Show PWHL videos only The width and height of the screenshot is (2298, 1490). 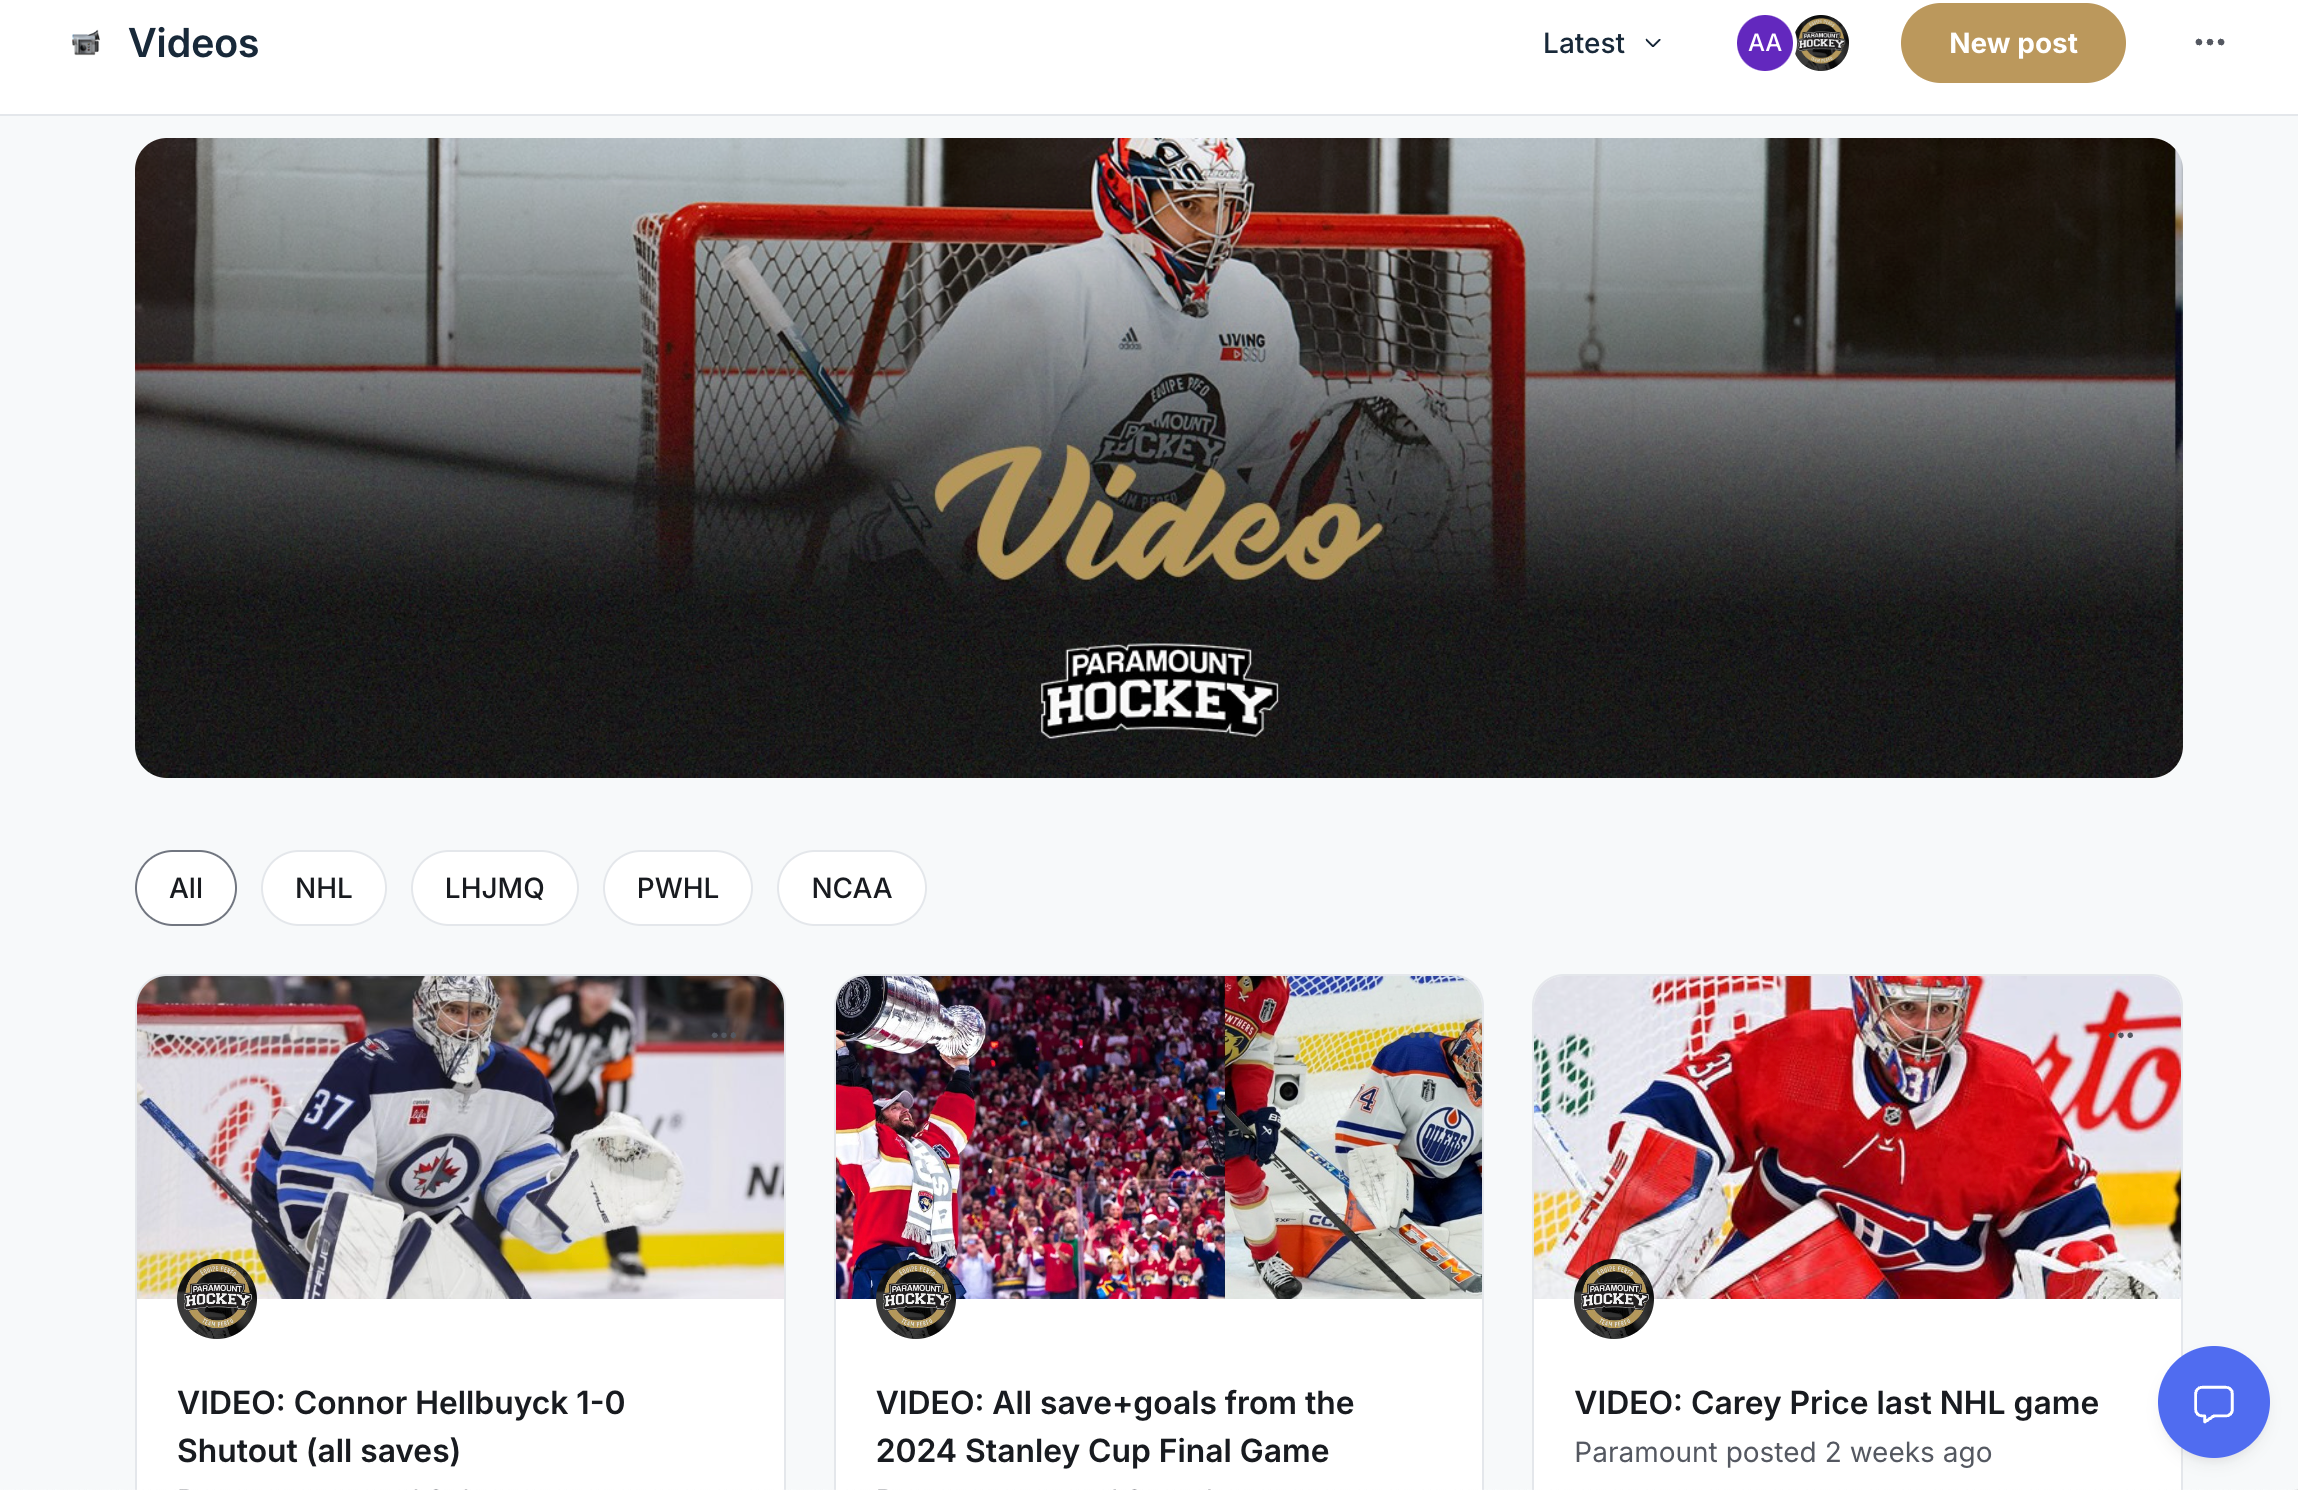coord(677,888)
